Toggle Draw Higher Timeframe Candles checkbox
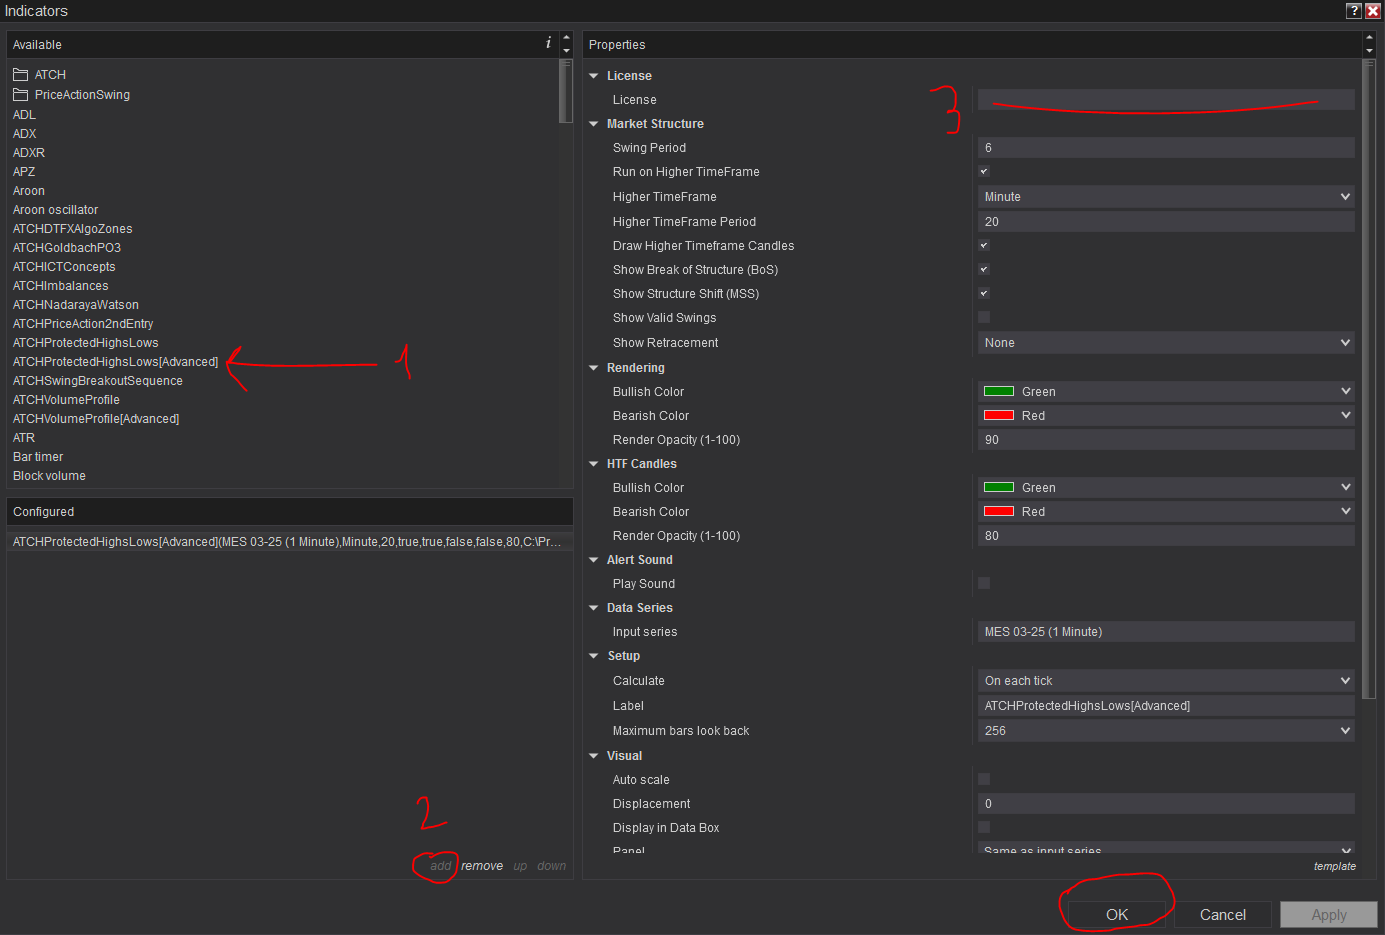This screenshot has width=1385, height=935. tap(984, 245)
